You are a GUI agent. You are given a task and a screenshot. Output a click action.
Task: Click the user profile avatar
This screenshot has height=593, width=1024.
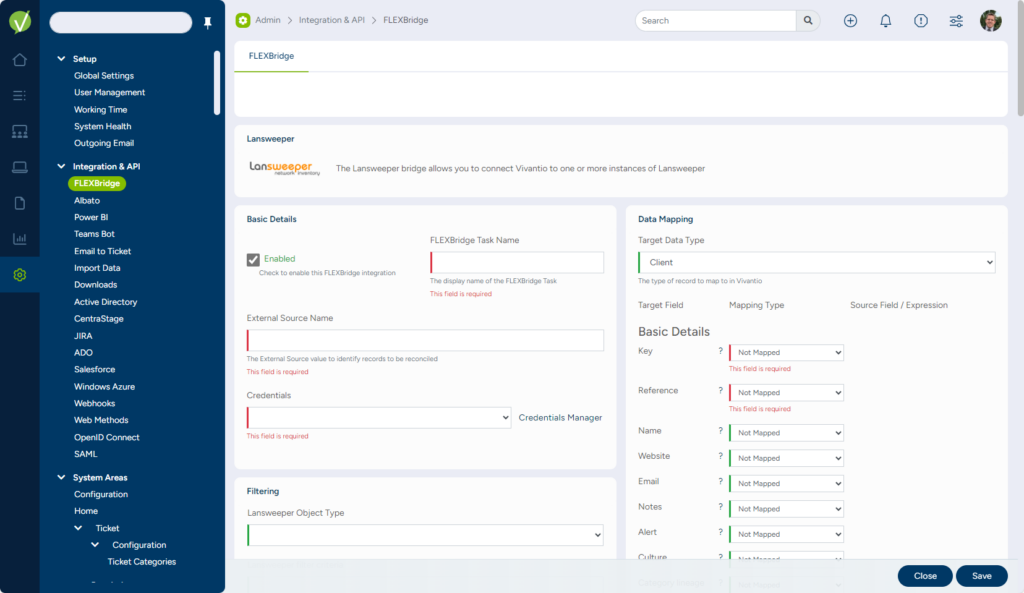[x=990, y=21]
